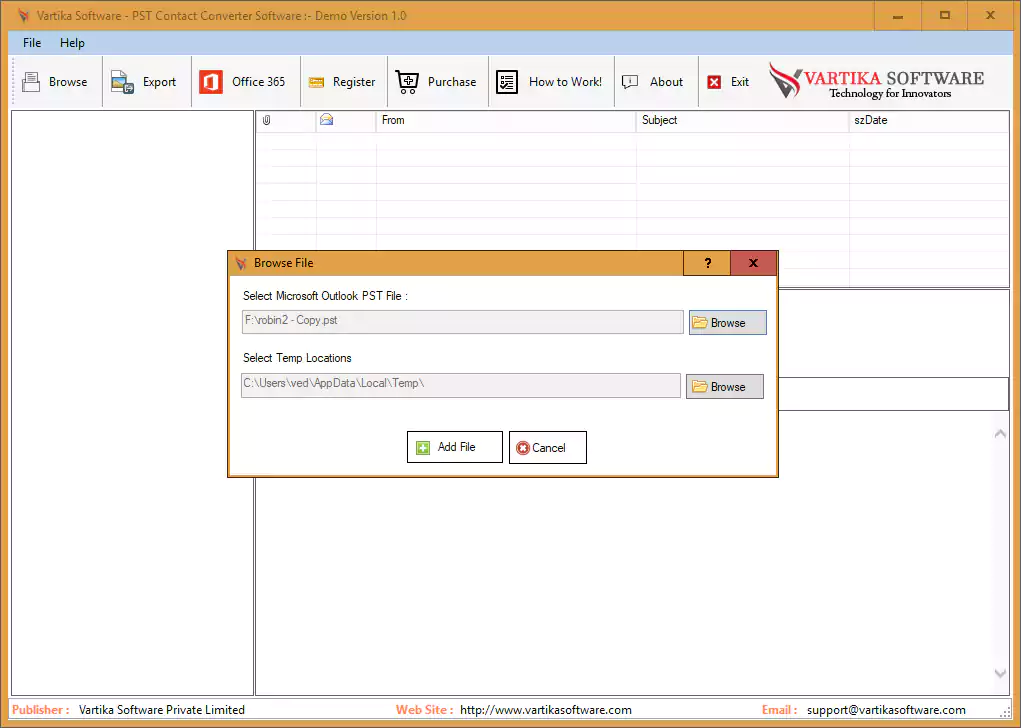
Task: Click the How to Work checklist icon
Action: (x=507, y=82)
